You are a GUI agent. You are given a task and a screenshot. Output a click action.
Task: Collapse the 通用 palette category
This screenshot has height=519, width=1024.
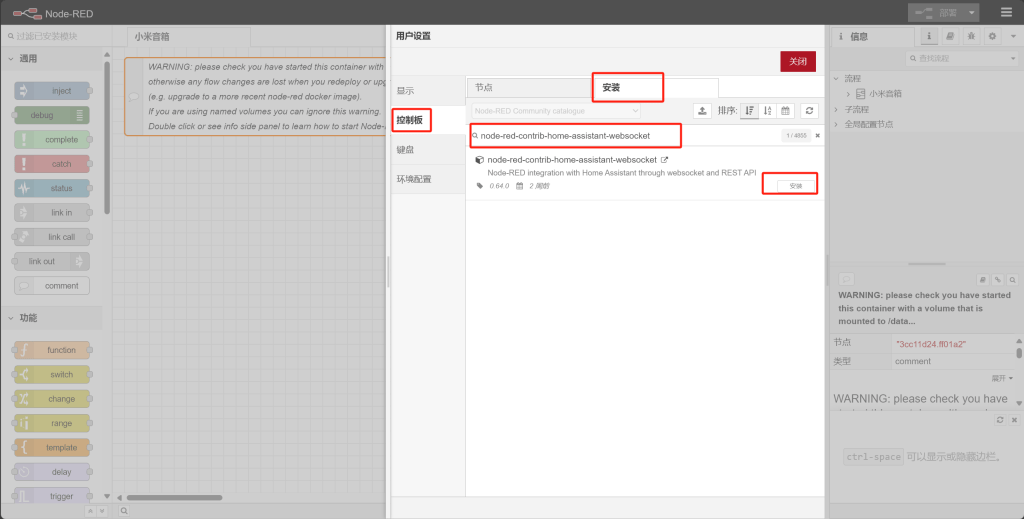pos(51,59)
